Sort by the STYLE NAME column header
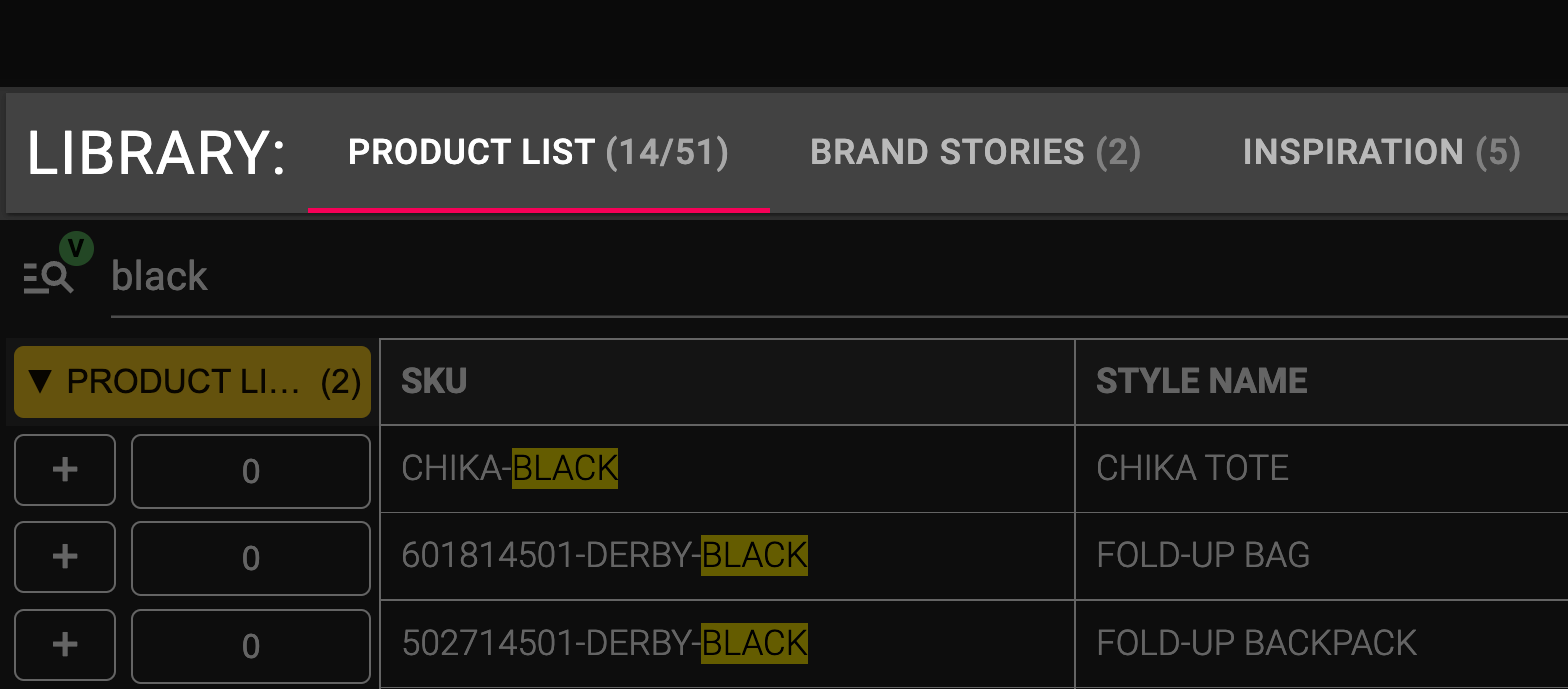 pos(1322,381)
